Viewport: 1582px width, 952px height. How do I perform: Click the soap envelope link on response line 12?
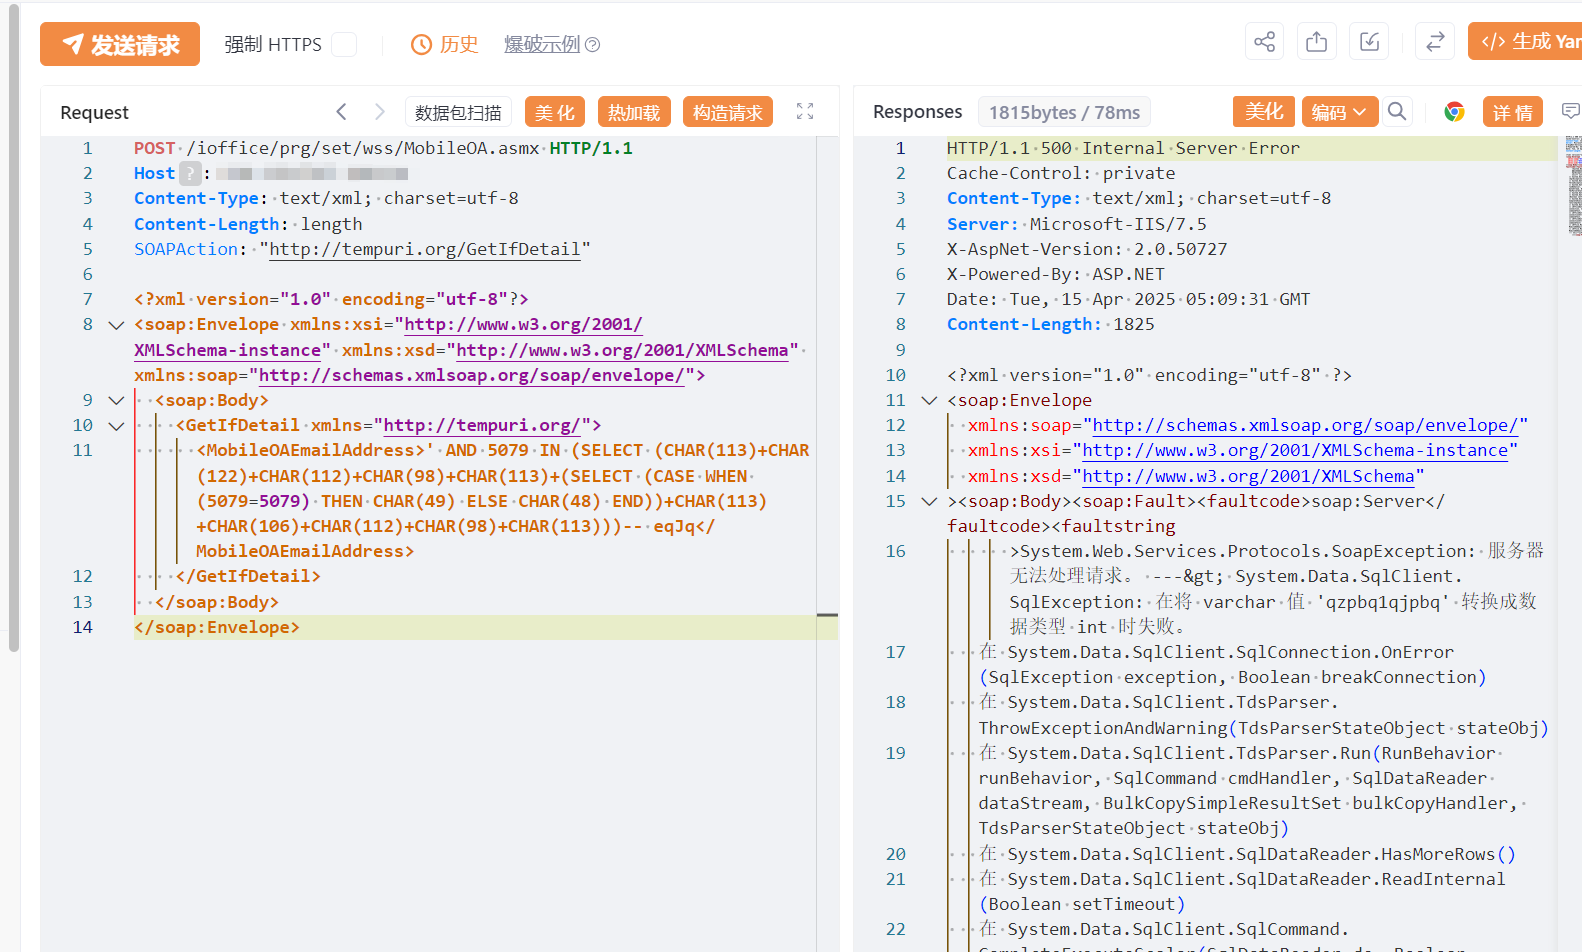coord(1306,425)
